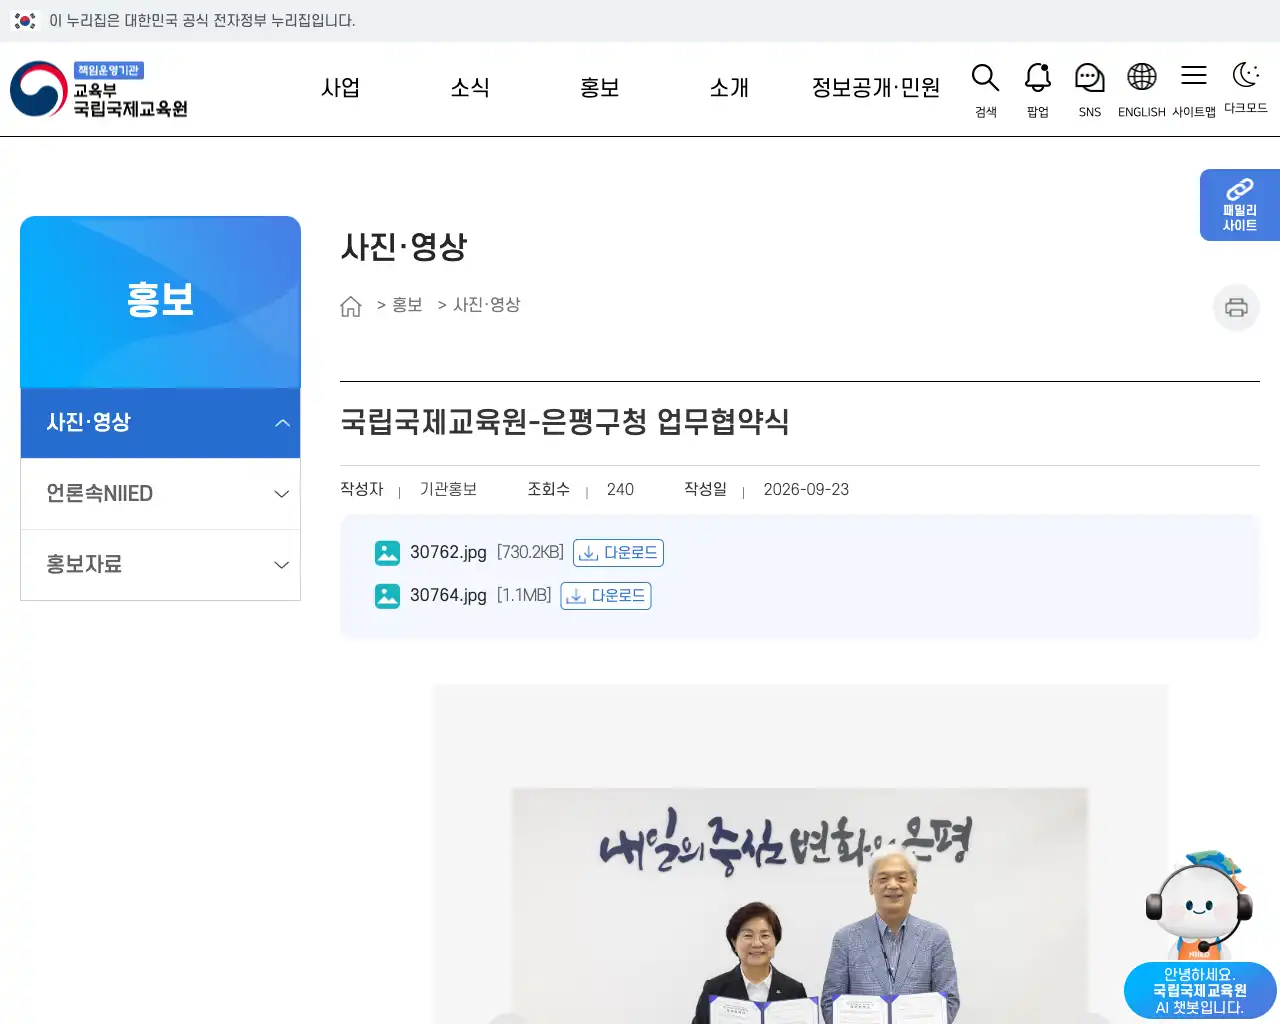Click the NIIED logo in header
Viewport: 1280px width, 1024px height.
[x=99, y=89]
